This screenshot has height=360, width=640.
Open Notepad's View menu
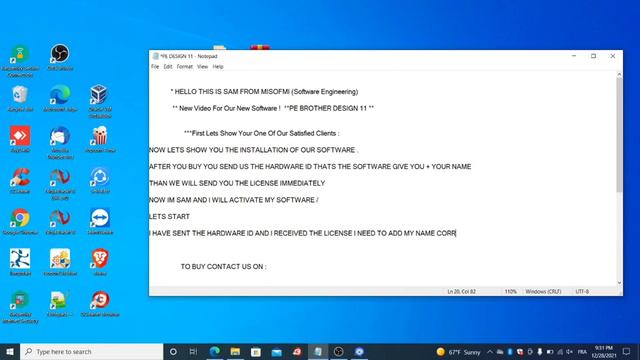(202, 67)
